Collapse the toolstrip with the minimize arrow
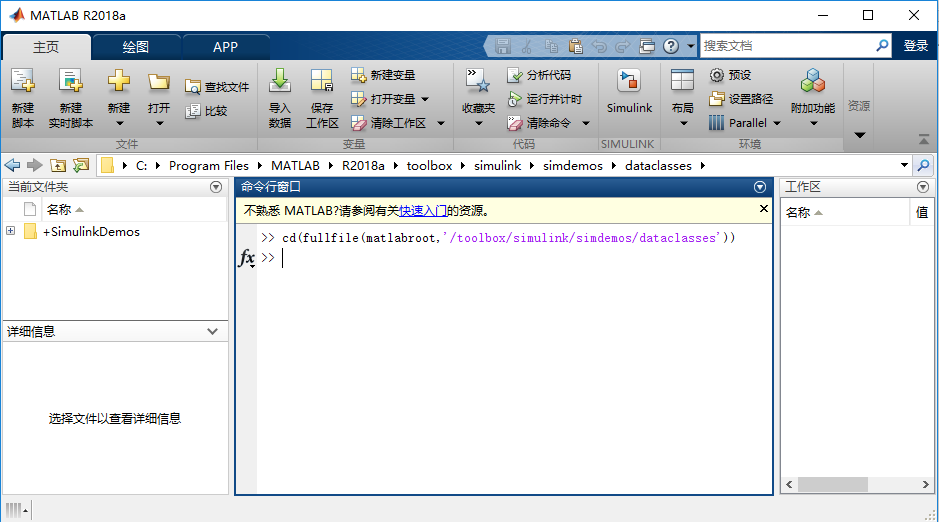The height and width of the screenshot is (522, 939). (924, 140)
